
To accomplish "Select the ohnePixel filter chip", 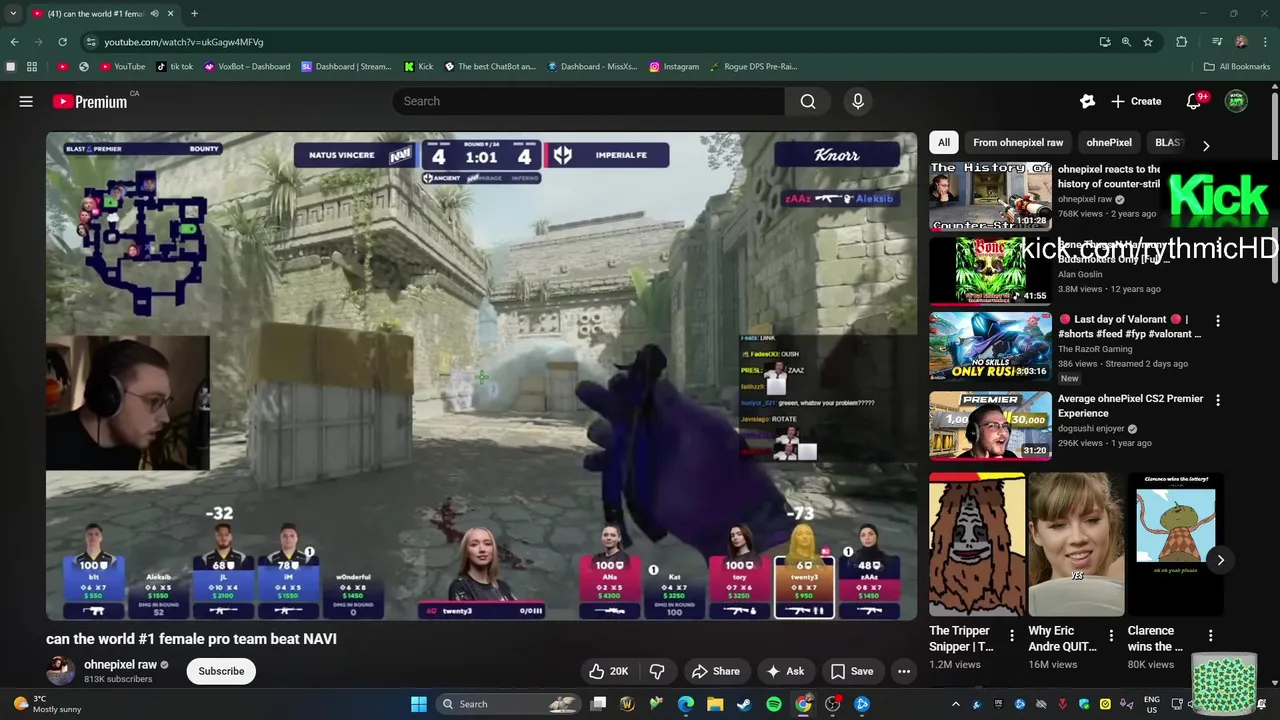I will coord(1108,142).
